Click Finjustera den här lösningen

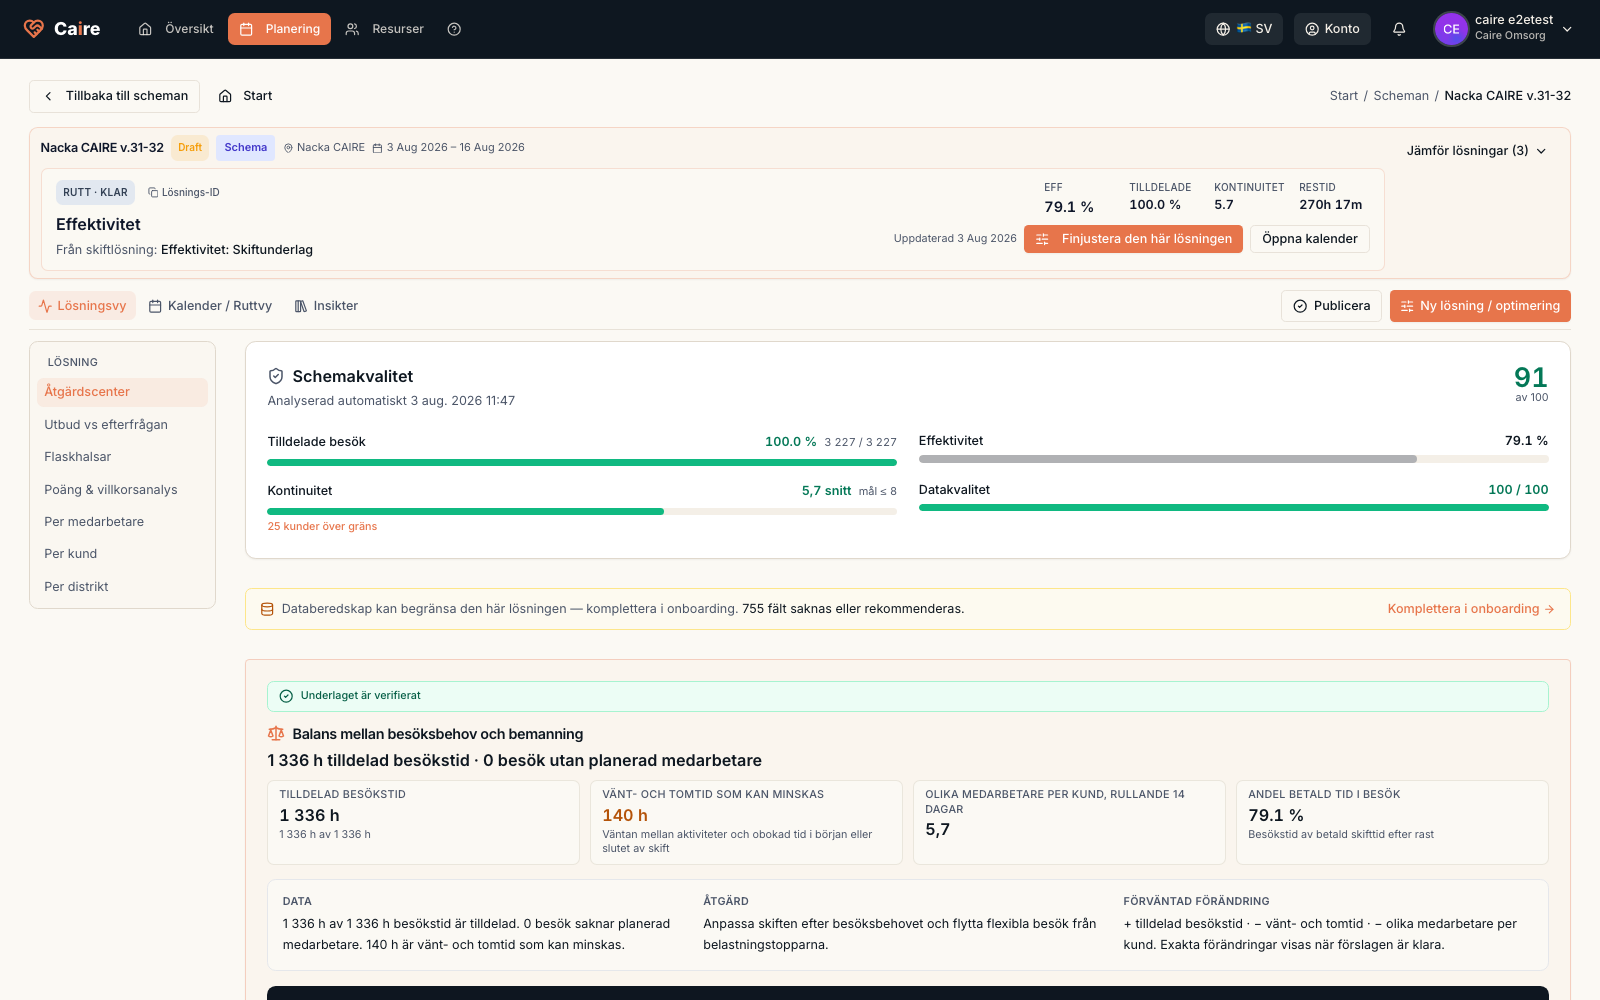(x=1133, y=239)
